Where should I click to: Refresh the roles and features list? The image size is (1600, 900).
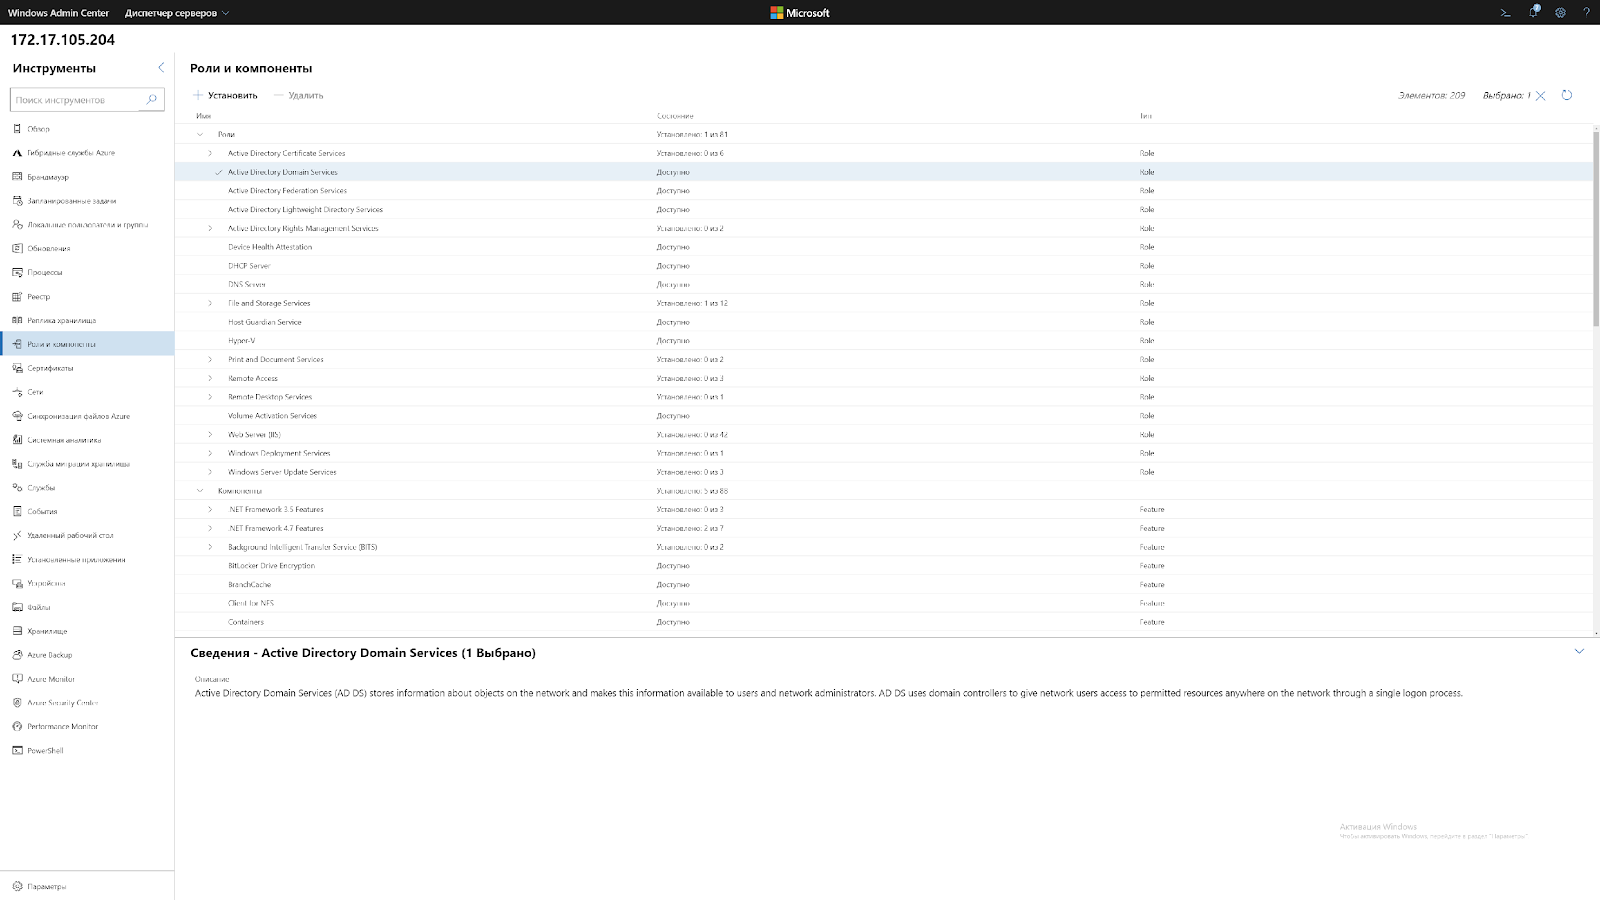[x=1567, y=95]
